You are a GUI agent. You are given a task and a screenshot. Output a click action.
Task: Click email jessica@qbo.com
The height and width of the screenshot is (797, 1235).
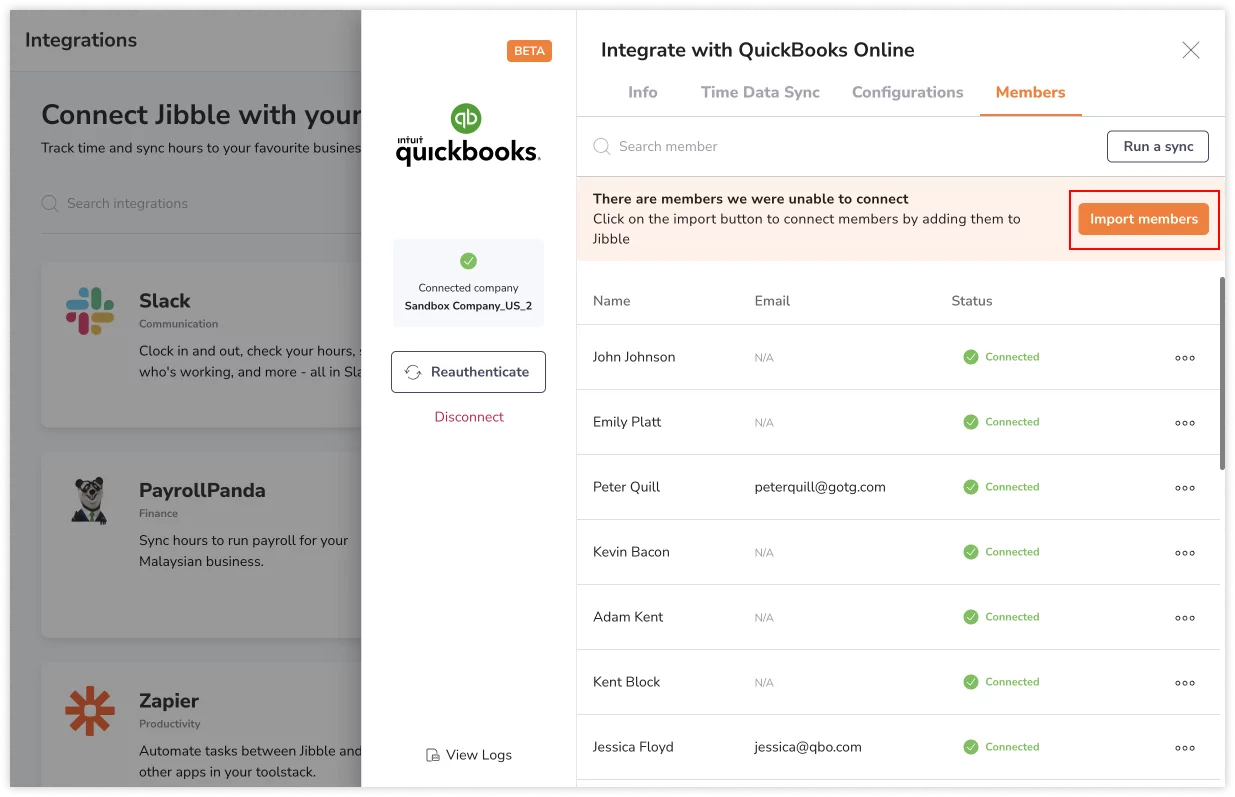(808, 747)
